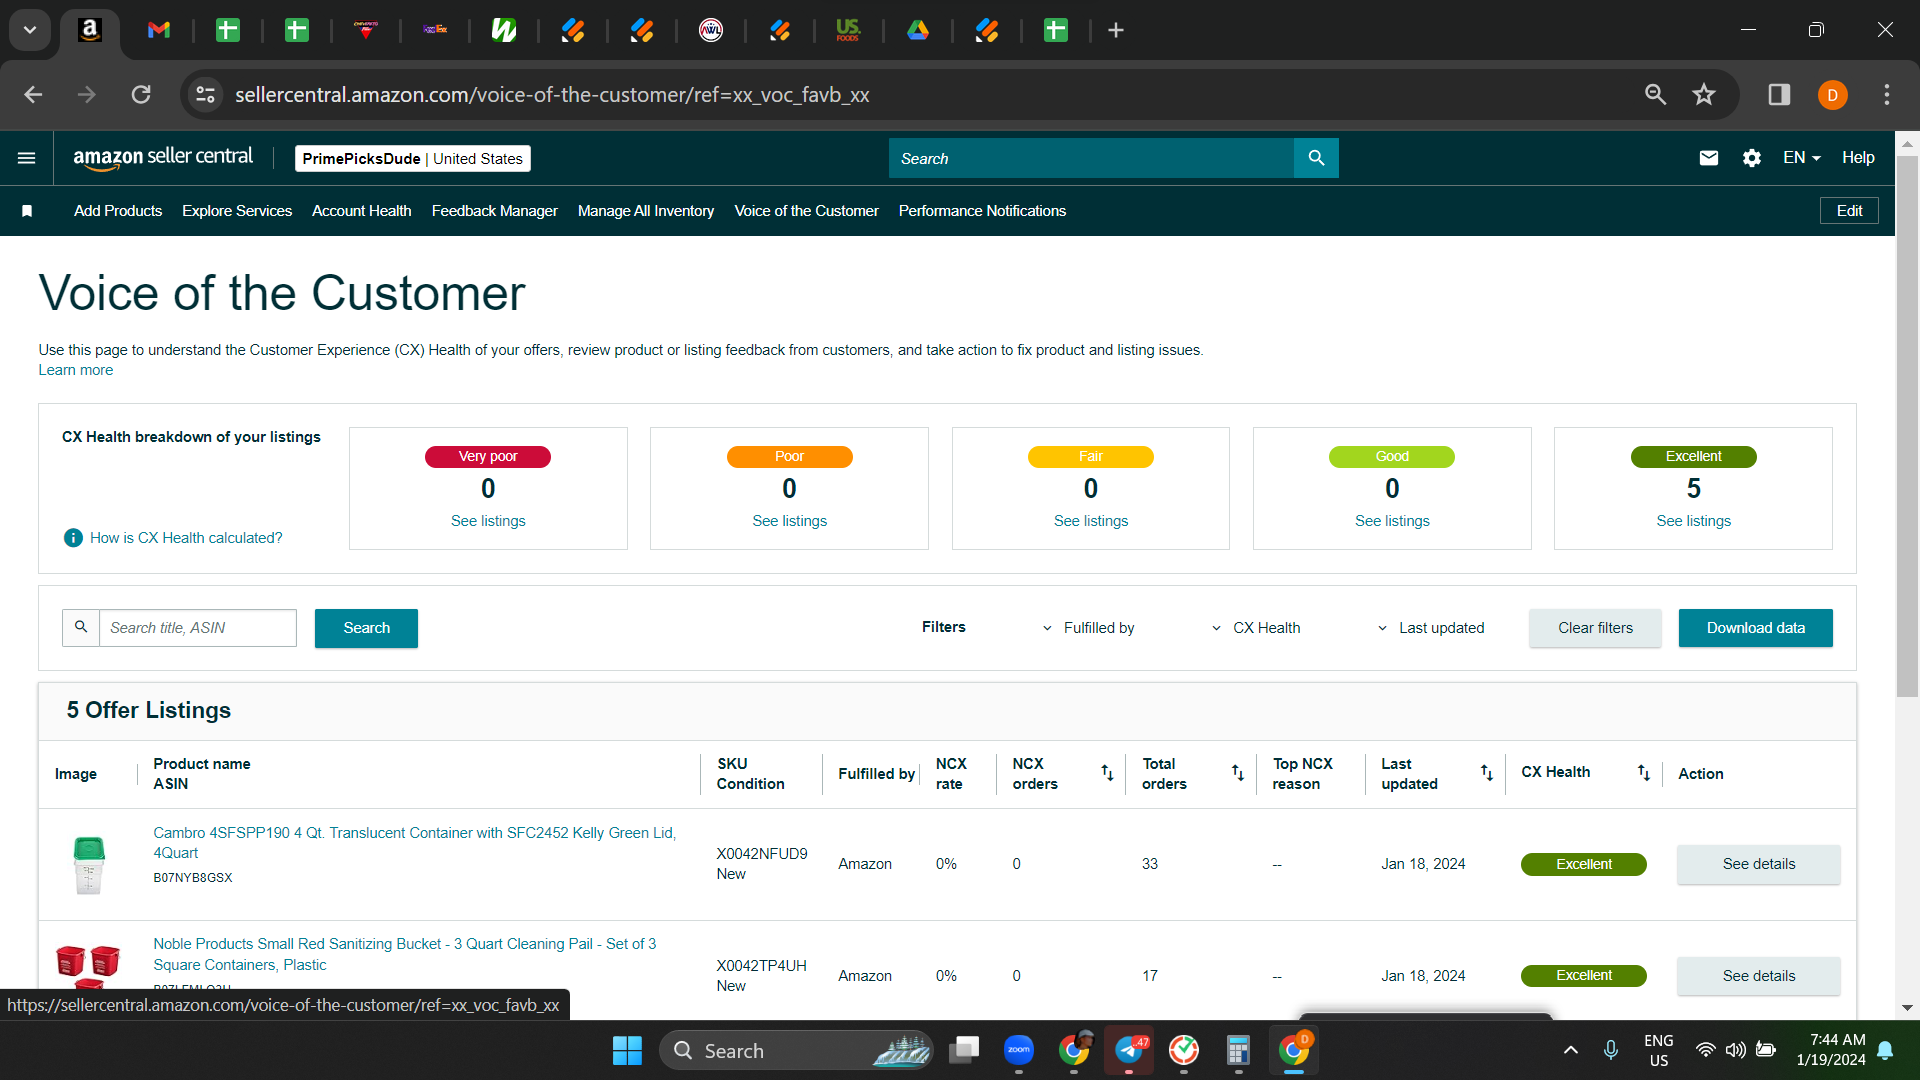Open Add Products menu item
Viewport: 1920px width, 1080px height.
tap(118, 211)
